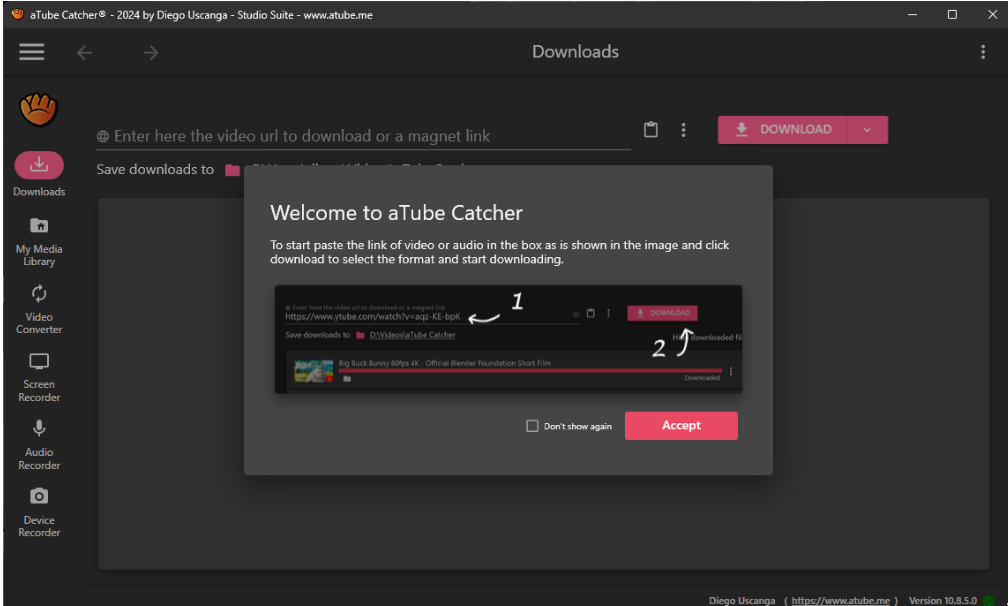
Task: Accept the welcome dialog
Action: 681,425
